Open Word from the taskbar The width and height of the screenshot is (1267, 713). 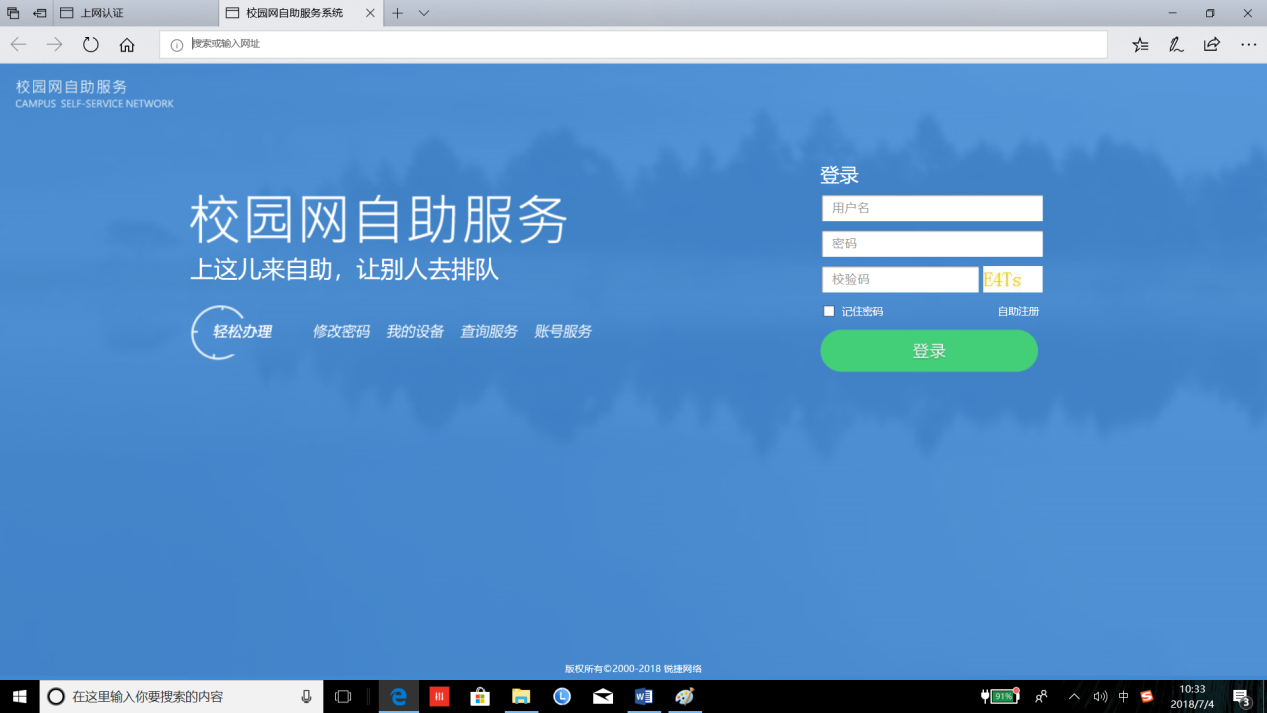click(643, 696)
